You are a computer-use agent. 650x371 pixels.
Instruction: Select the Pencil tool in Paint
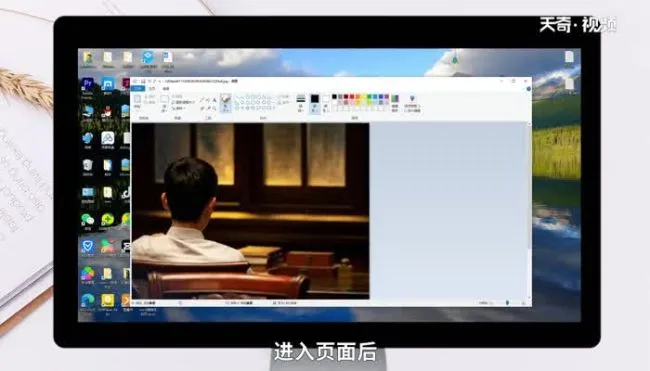(x=201, y=100)
